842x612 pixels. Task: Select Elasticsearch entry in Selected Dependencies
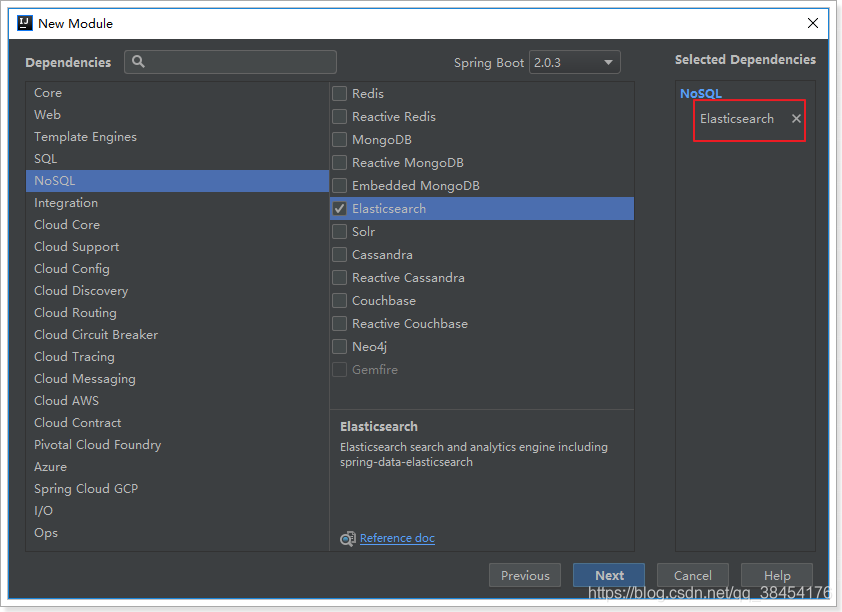point(737,119)
